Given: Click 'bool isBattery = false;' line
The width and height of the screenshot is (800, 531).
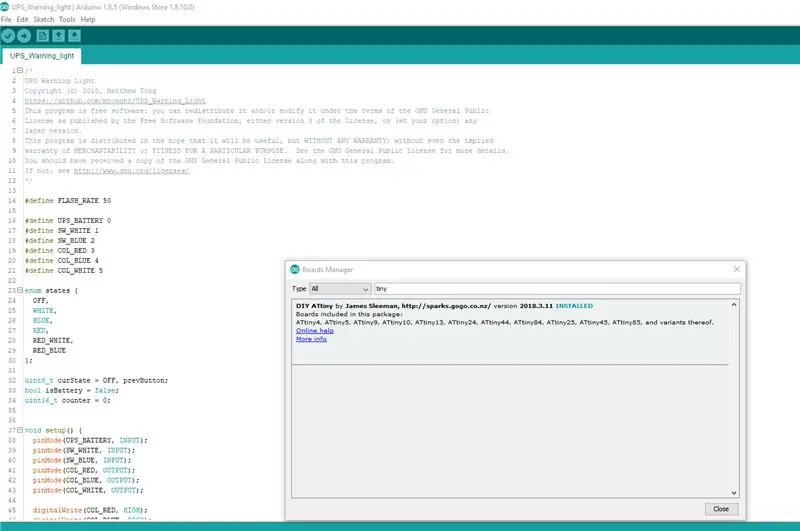Looking at the screenshot, I should tap(72, 390).
